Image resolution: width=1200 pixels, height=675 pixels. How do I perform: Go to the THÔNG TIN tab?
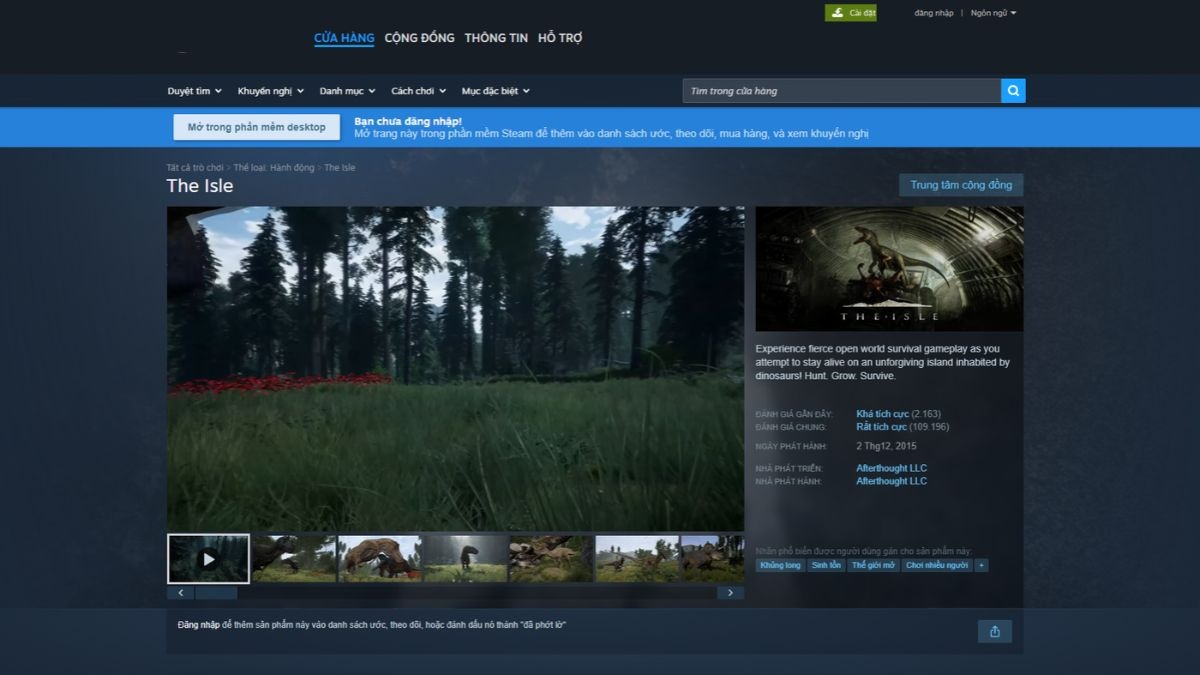pyautogui.click(x=496, y=38)
